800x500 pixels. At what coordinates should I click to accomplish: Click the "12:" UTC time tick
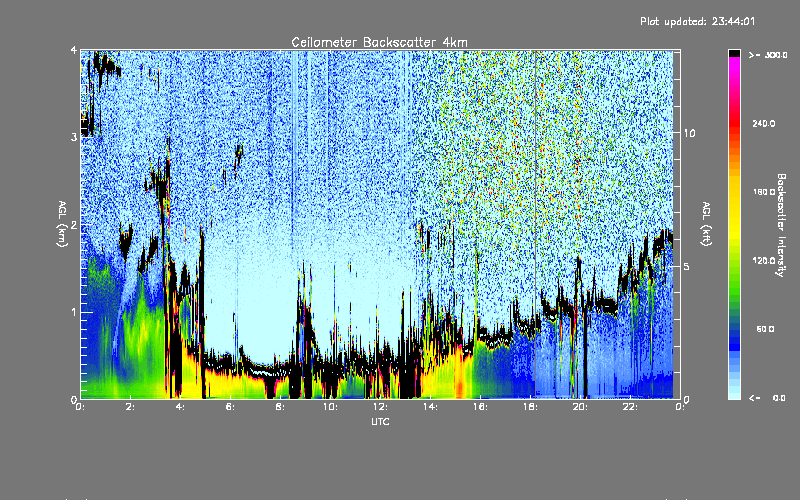pos(380,407)
